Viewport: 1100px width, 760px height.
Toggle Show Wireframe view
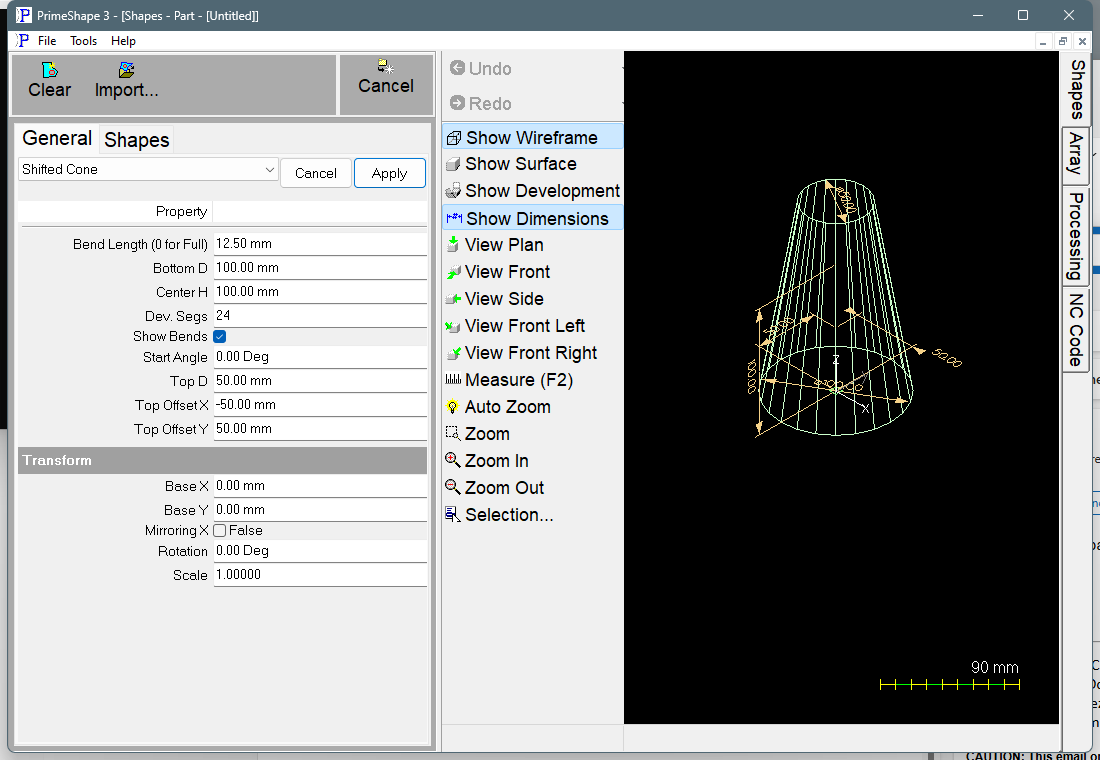click(532, 137)
